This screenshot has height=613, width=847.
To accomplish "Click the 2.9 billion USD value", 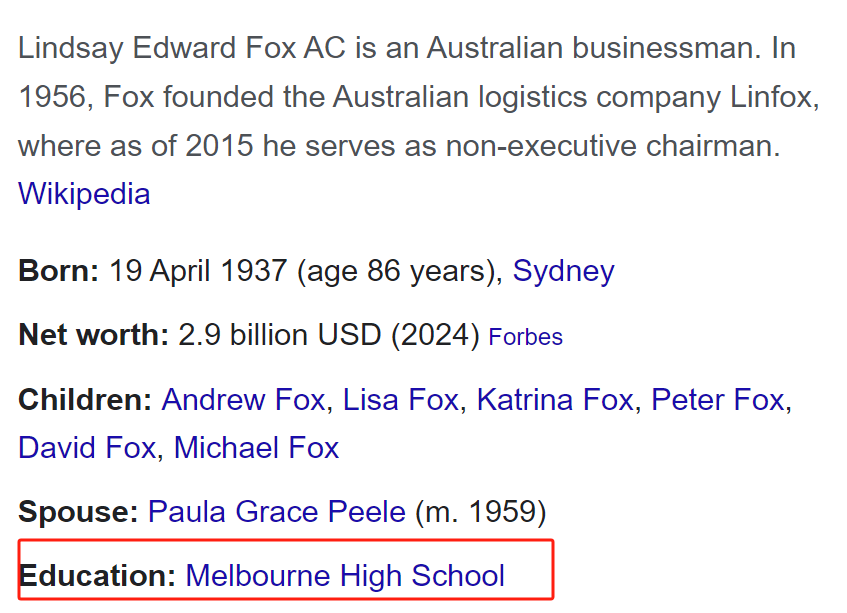I will [280, 335].
